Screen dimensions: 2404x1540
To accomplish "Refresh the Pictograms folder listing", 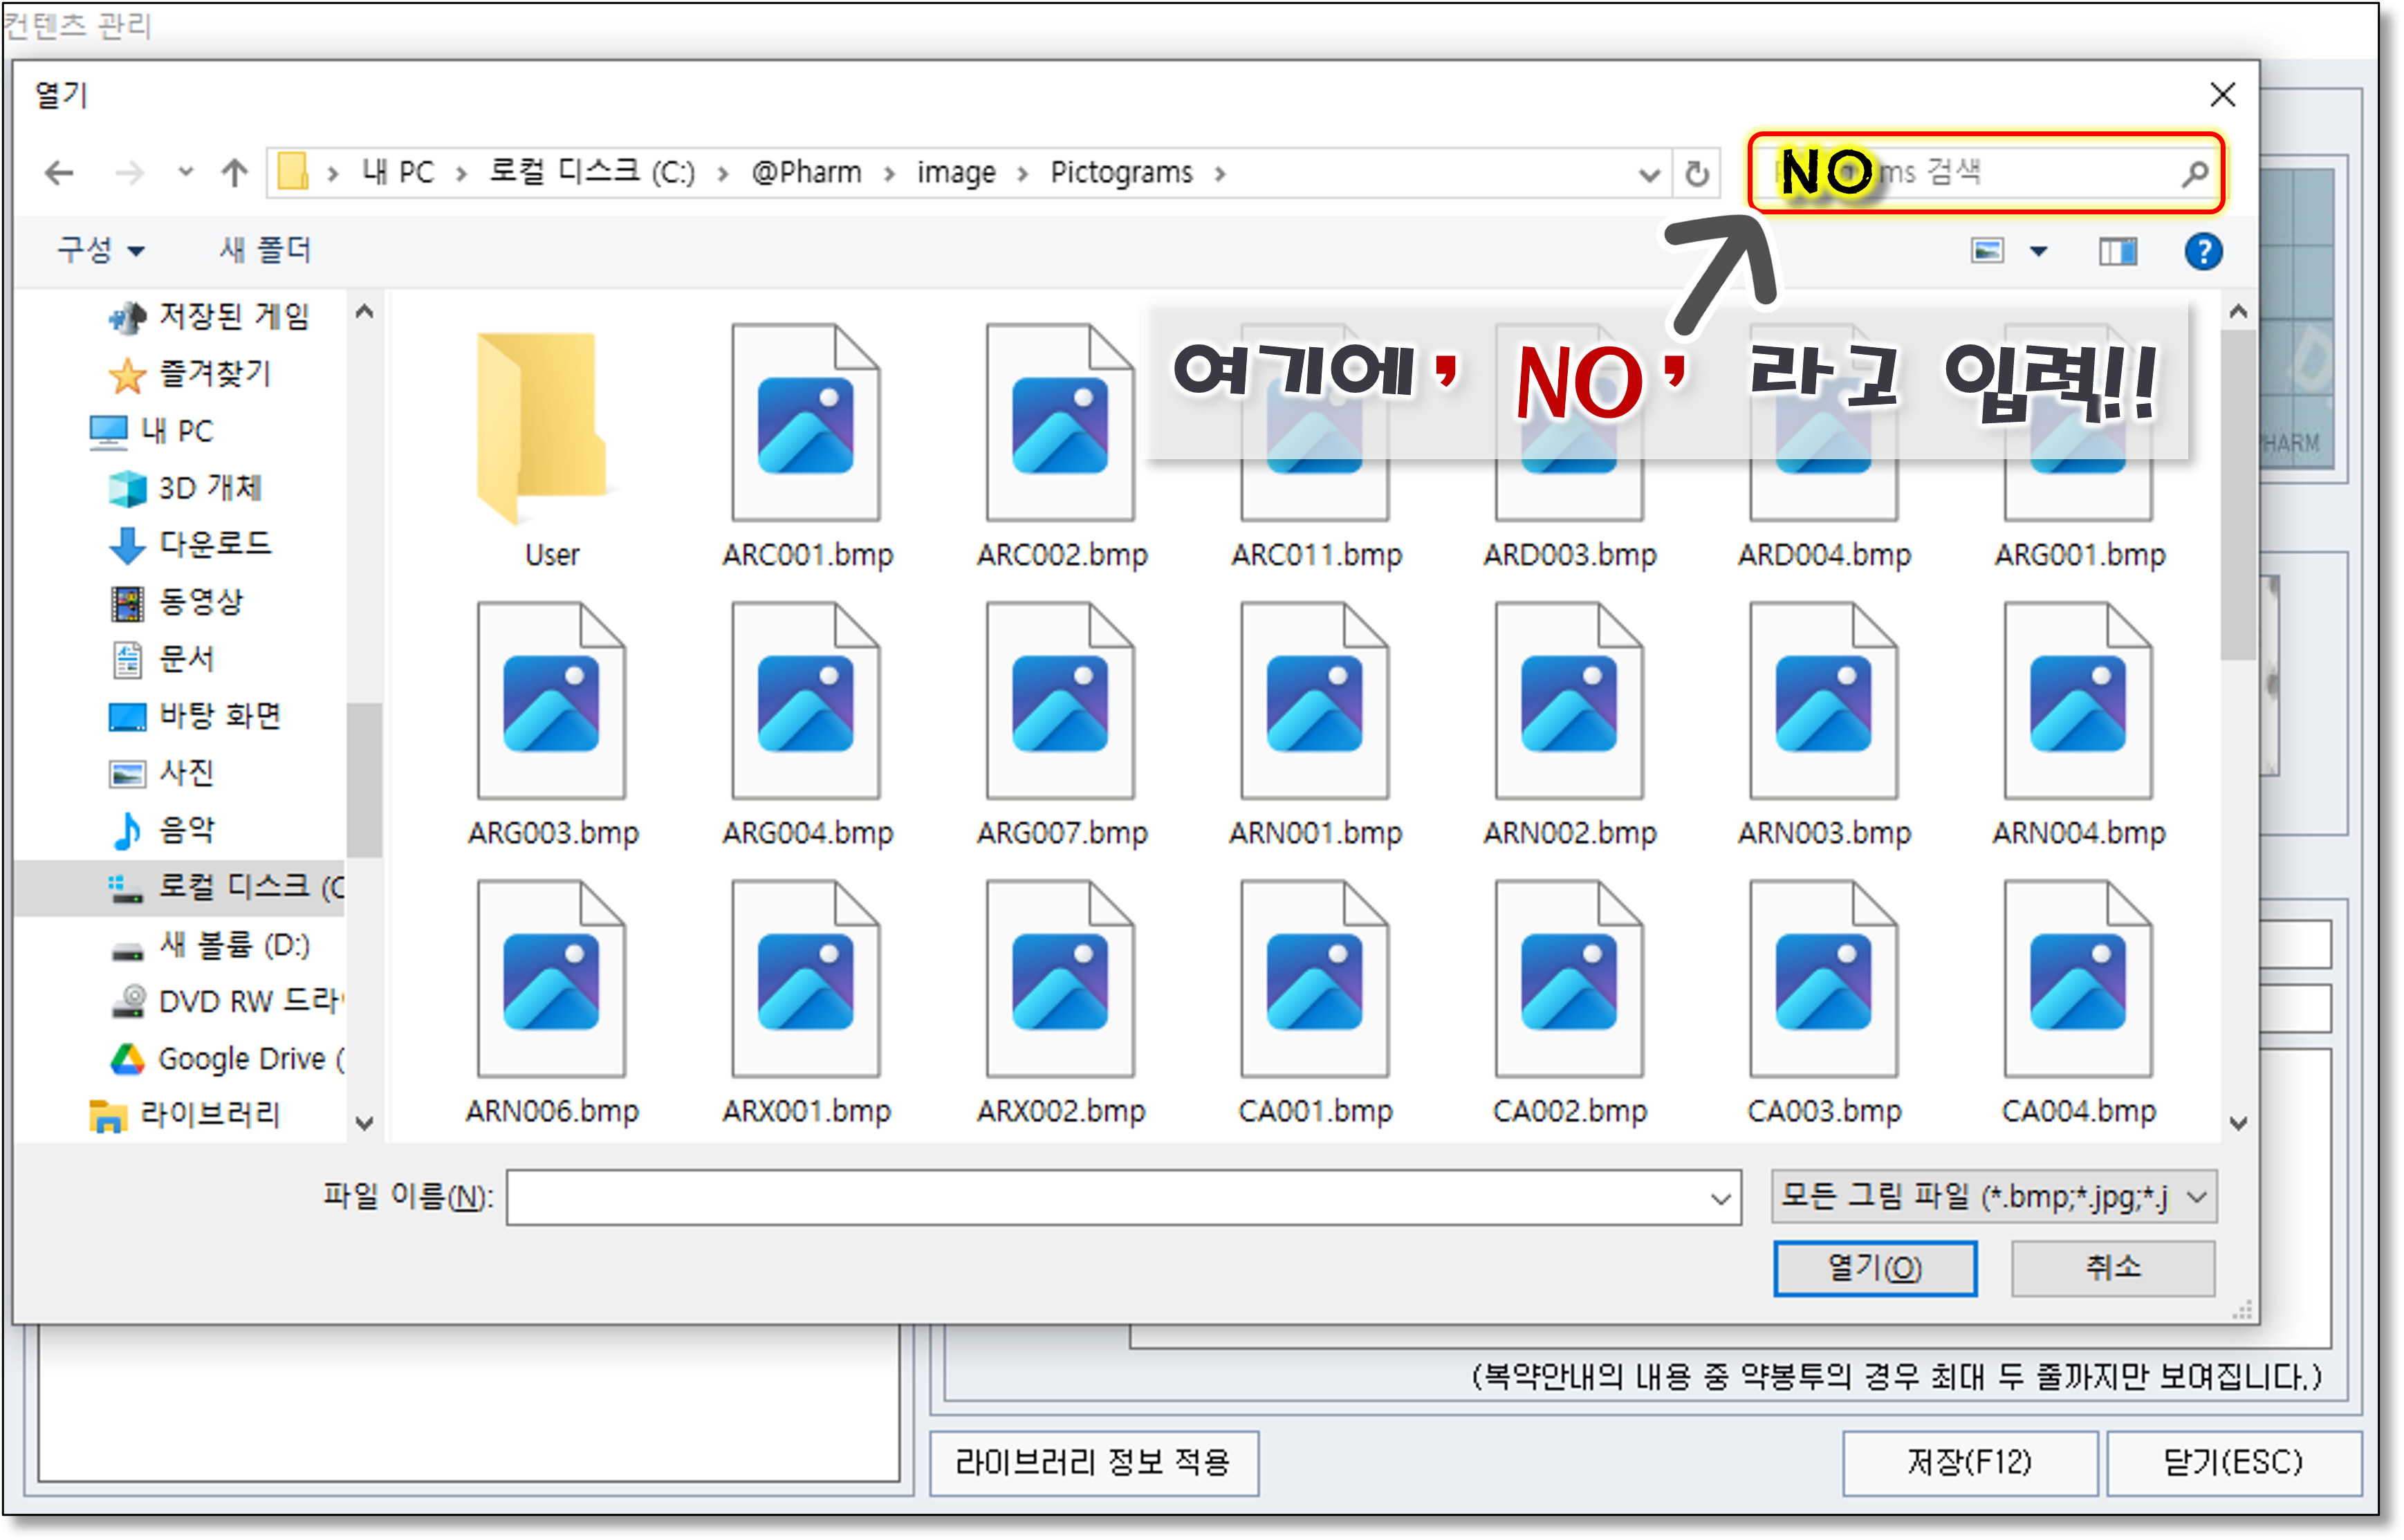I will (x=1696, y=174).
